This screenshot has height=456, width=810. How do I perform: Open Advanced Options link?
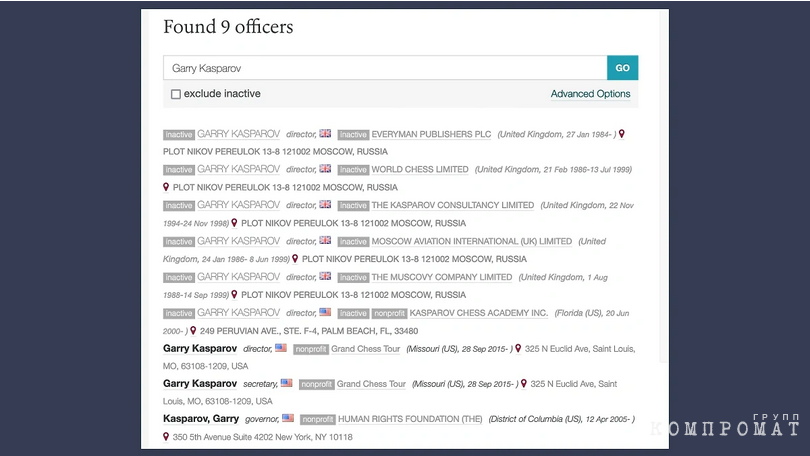click(x=590, y=94)
